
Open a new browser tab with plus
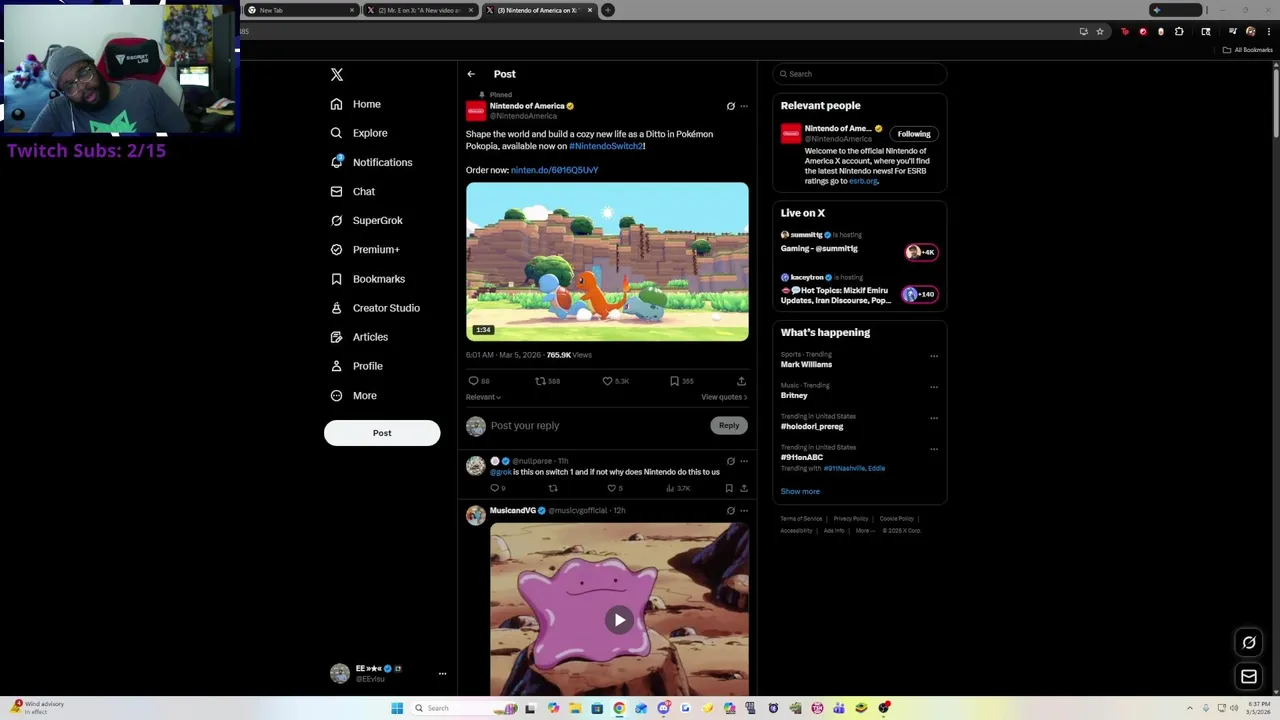(x=607, y=10)
